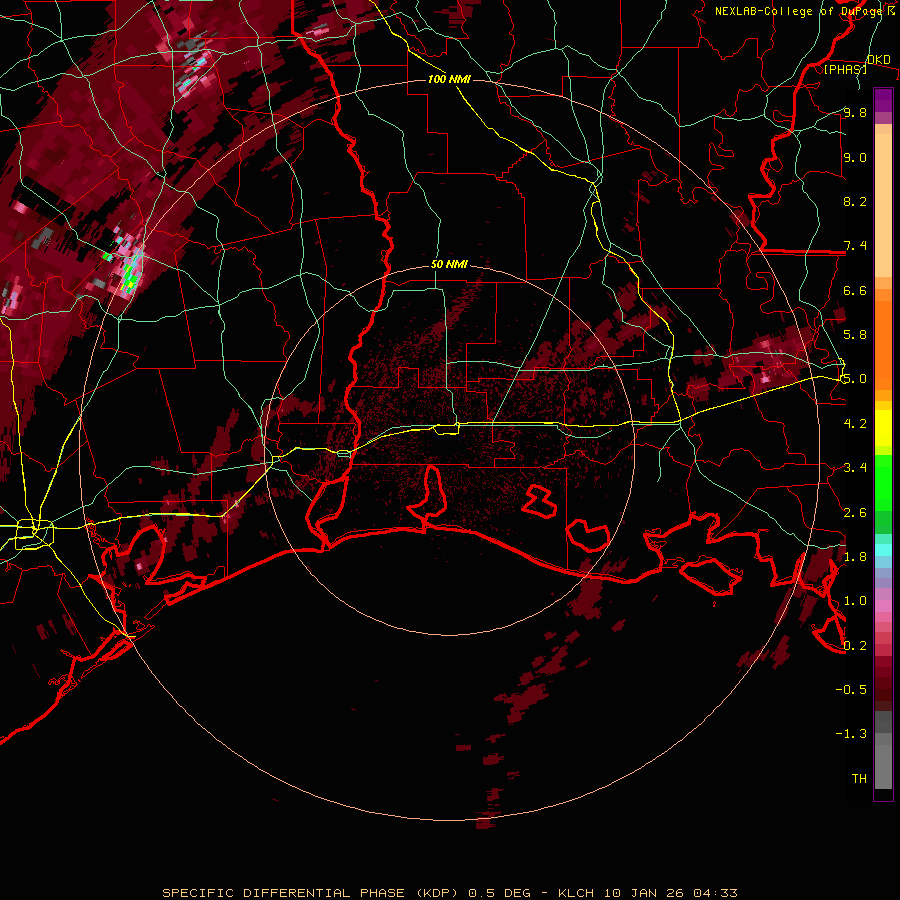Click the 5.0 value on the color scale
The width and height of the screenshot is (900, 900).
tap(855, 379)
